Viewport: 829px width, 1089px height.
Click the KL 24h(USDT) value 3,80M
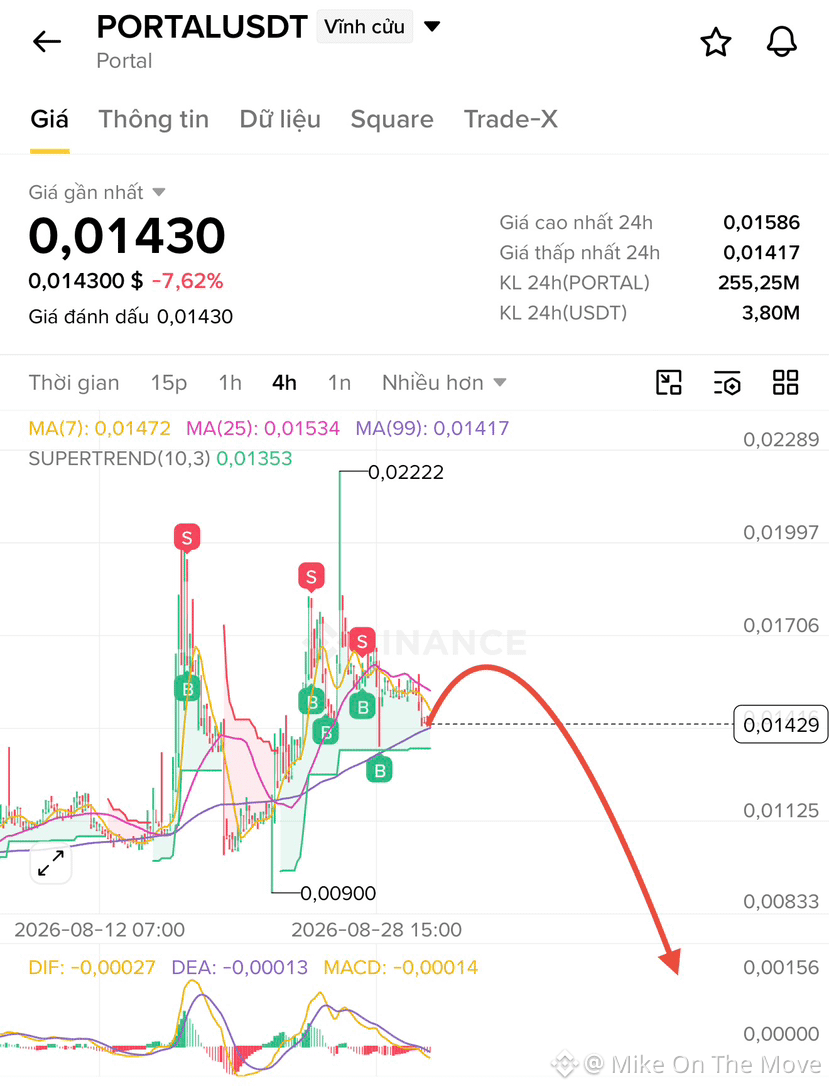(771, 313)
